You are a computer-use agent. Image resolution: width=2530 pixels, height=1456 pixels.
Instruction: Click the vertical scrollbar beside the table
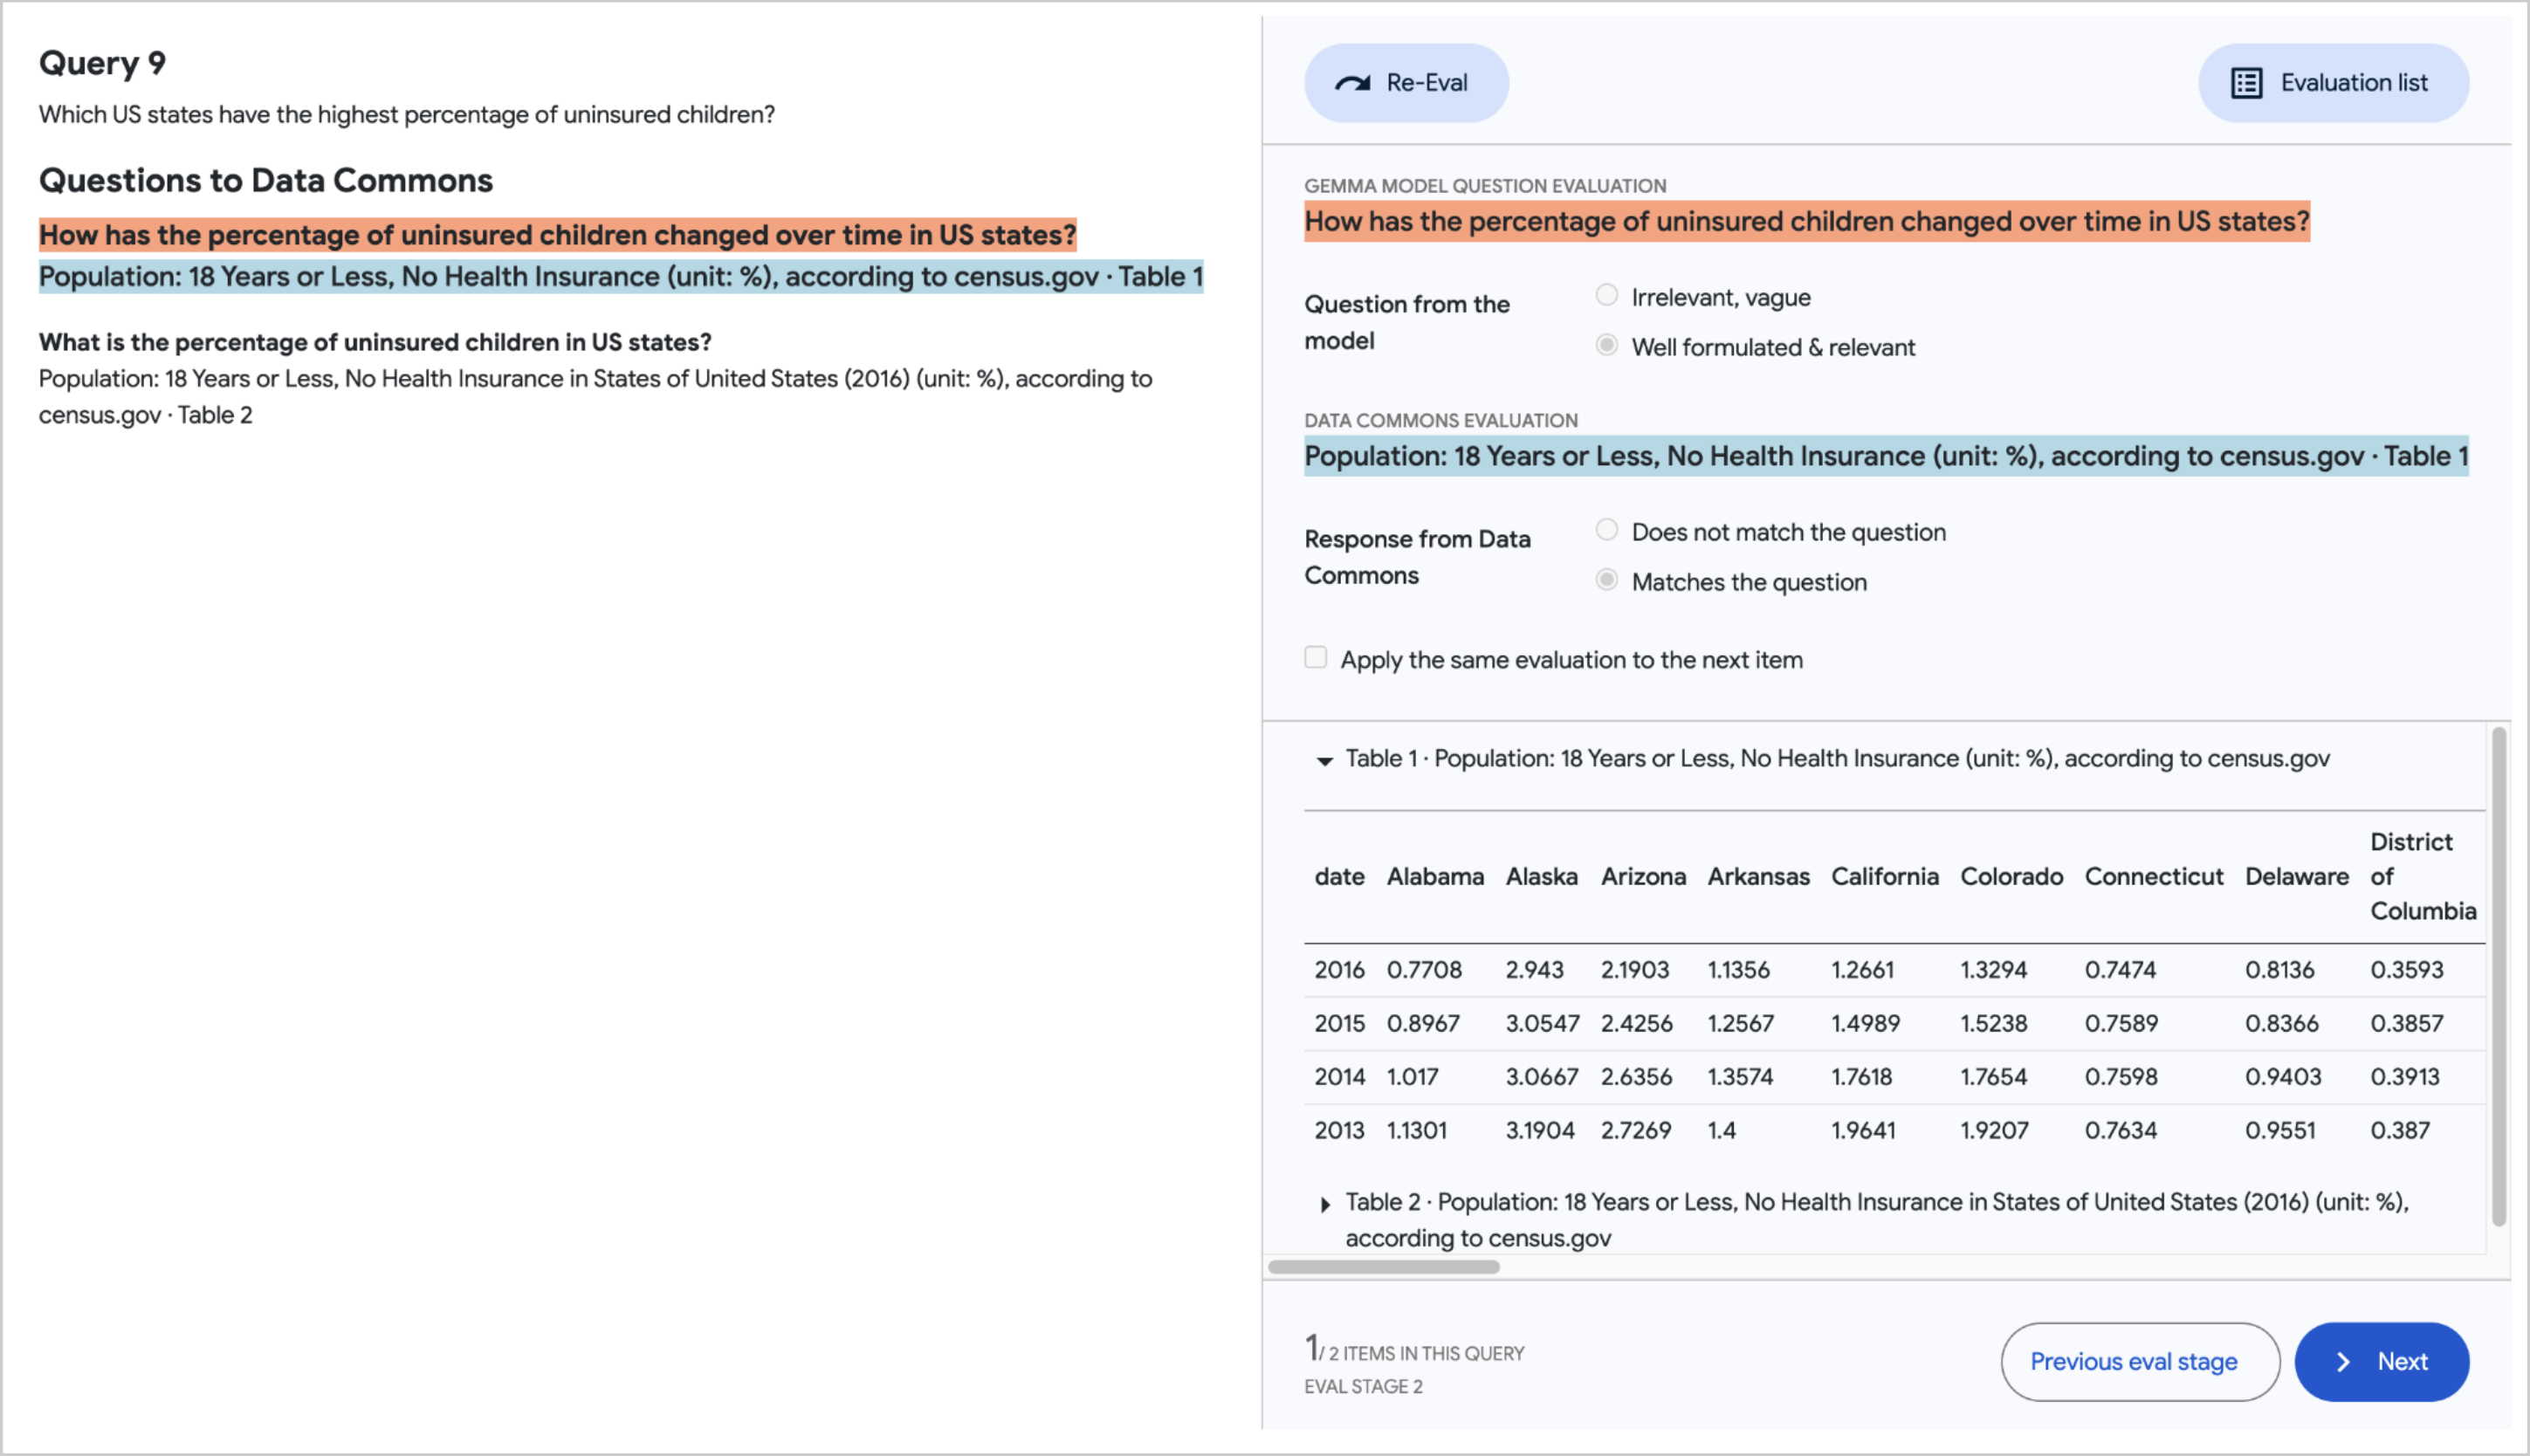(x=2498, y=975)
